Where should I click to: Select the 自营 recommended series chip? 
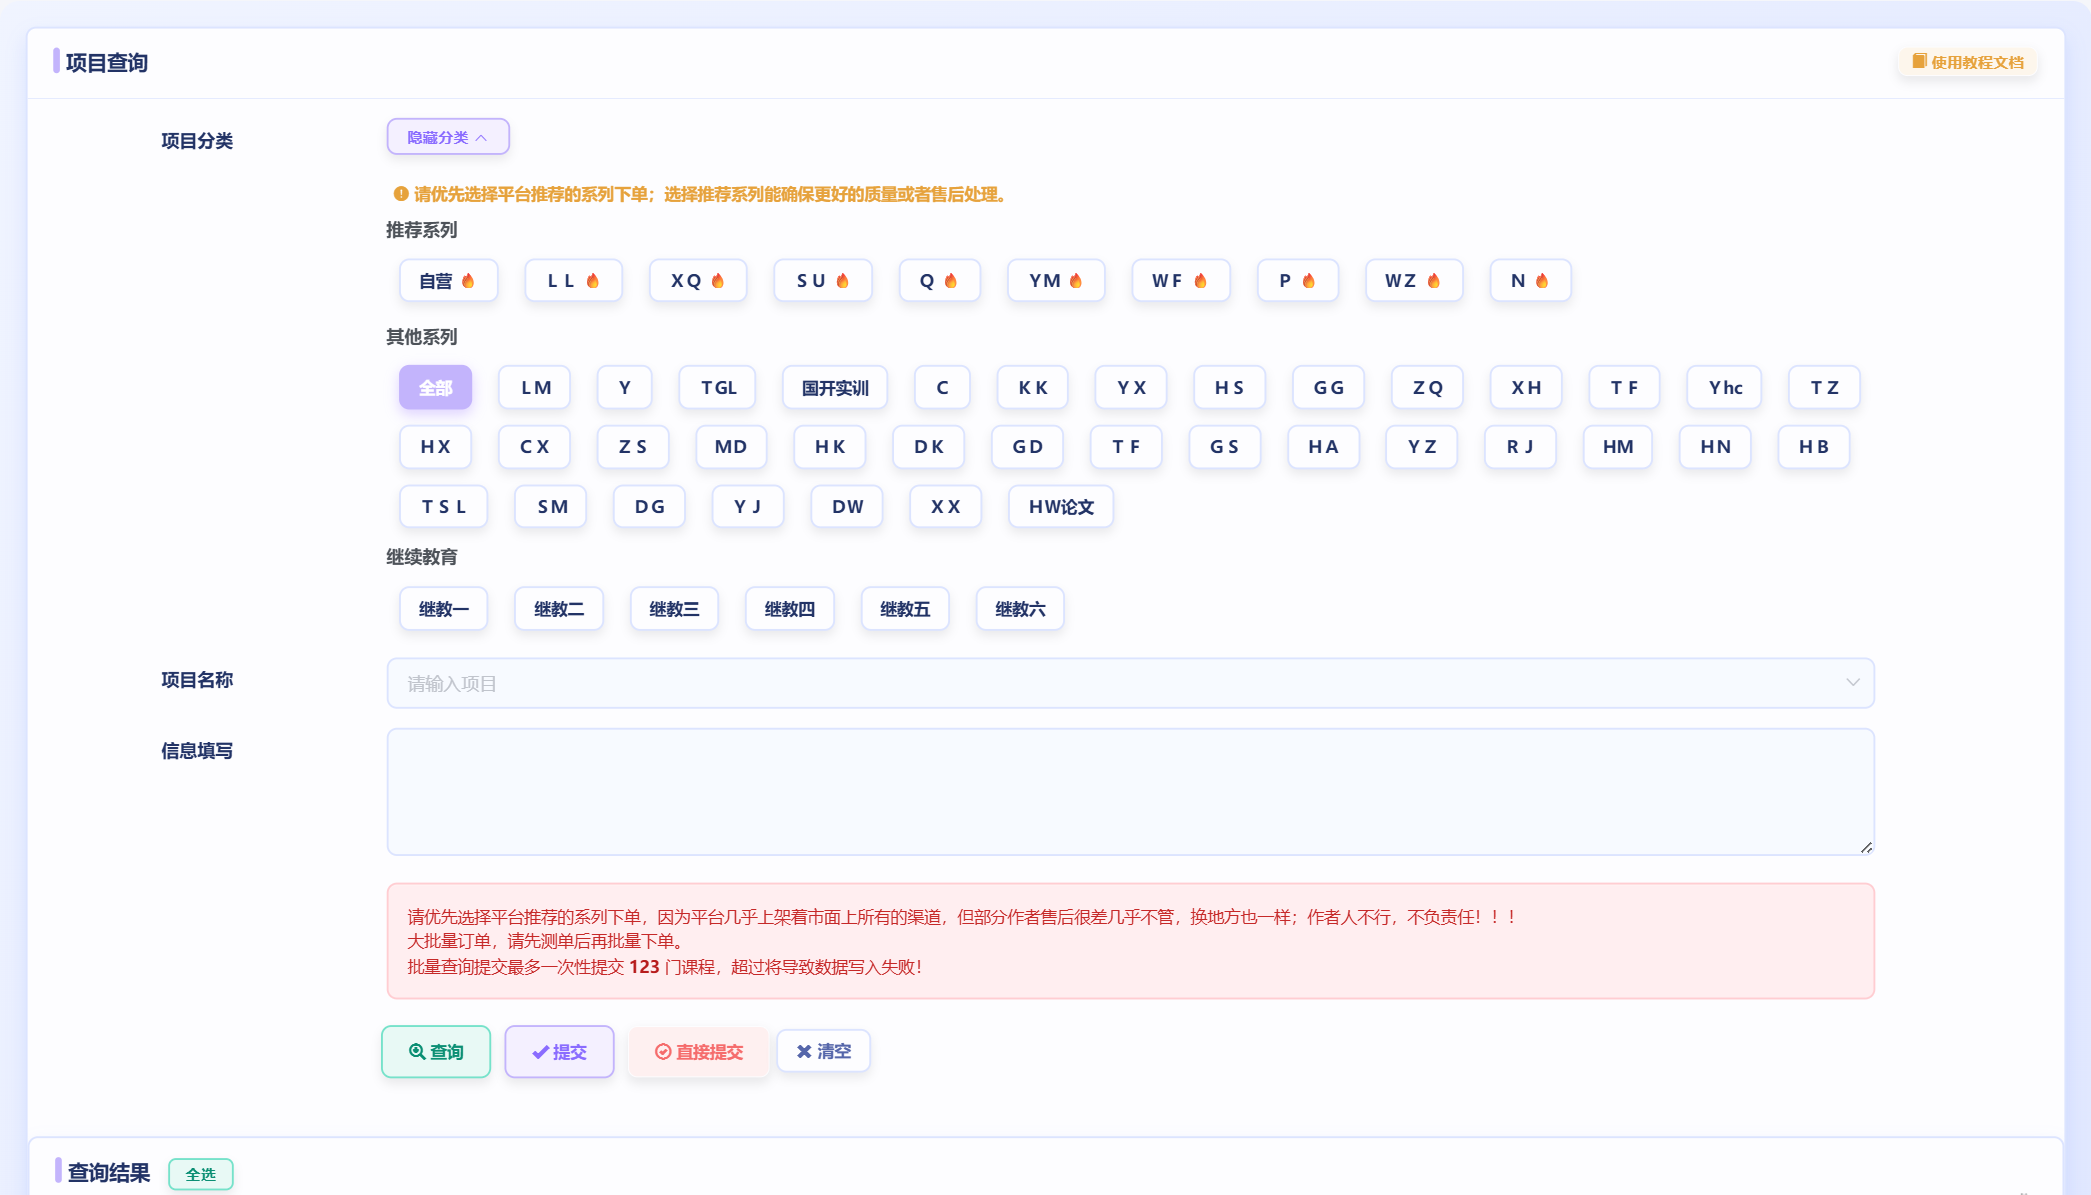(448, 281)
